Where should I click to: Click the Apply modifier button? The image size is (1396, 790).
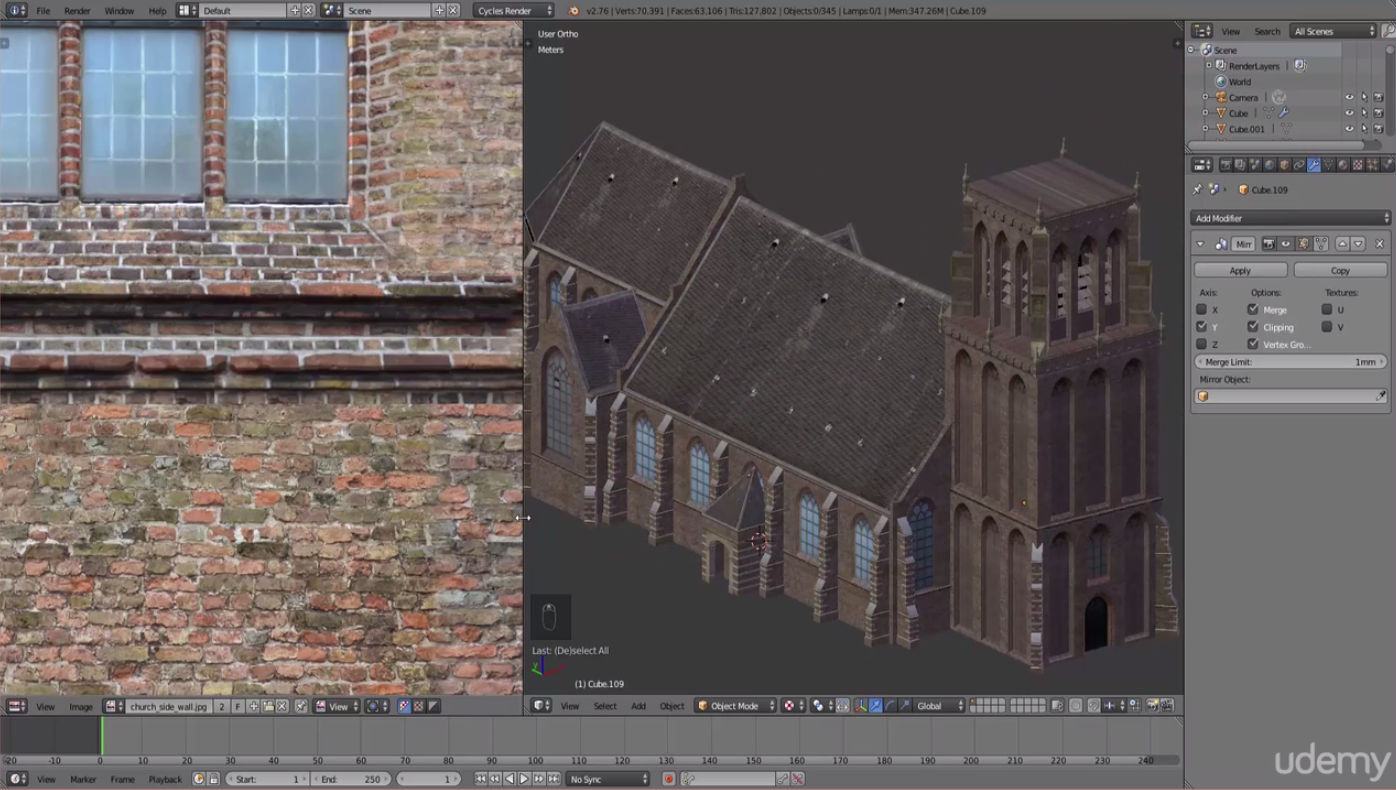1240,270
